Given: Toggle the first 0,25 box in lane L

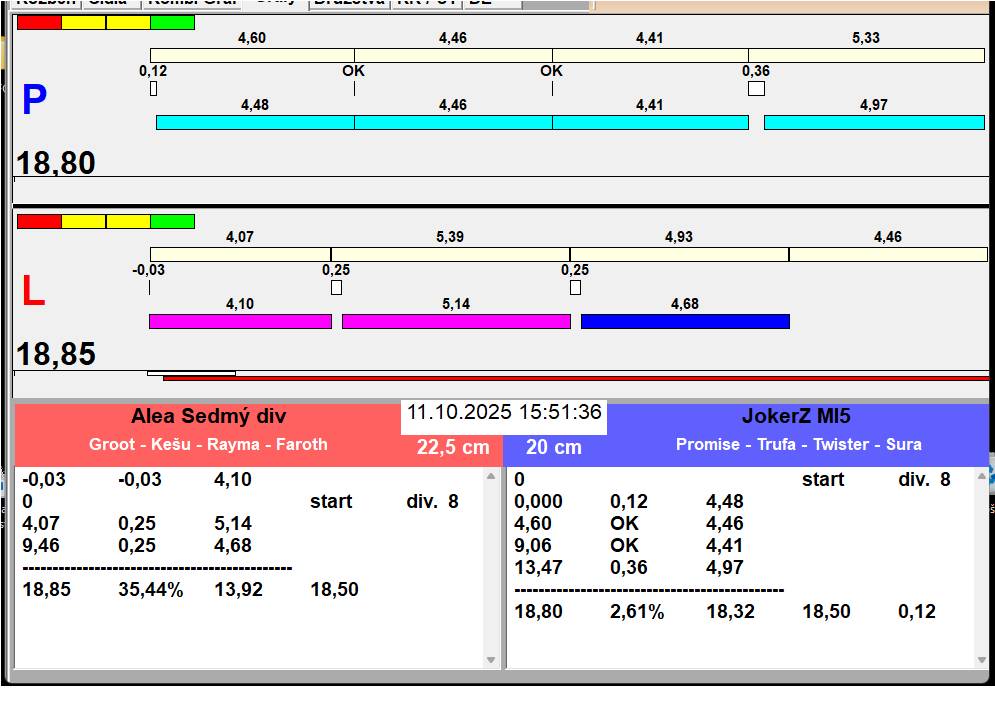Looking at the screenshot, I should (x=336, y=288).
